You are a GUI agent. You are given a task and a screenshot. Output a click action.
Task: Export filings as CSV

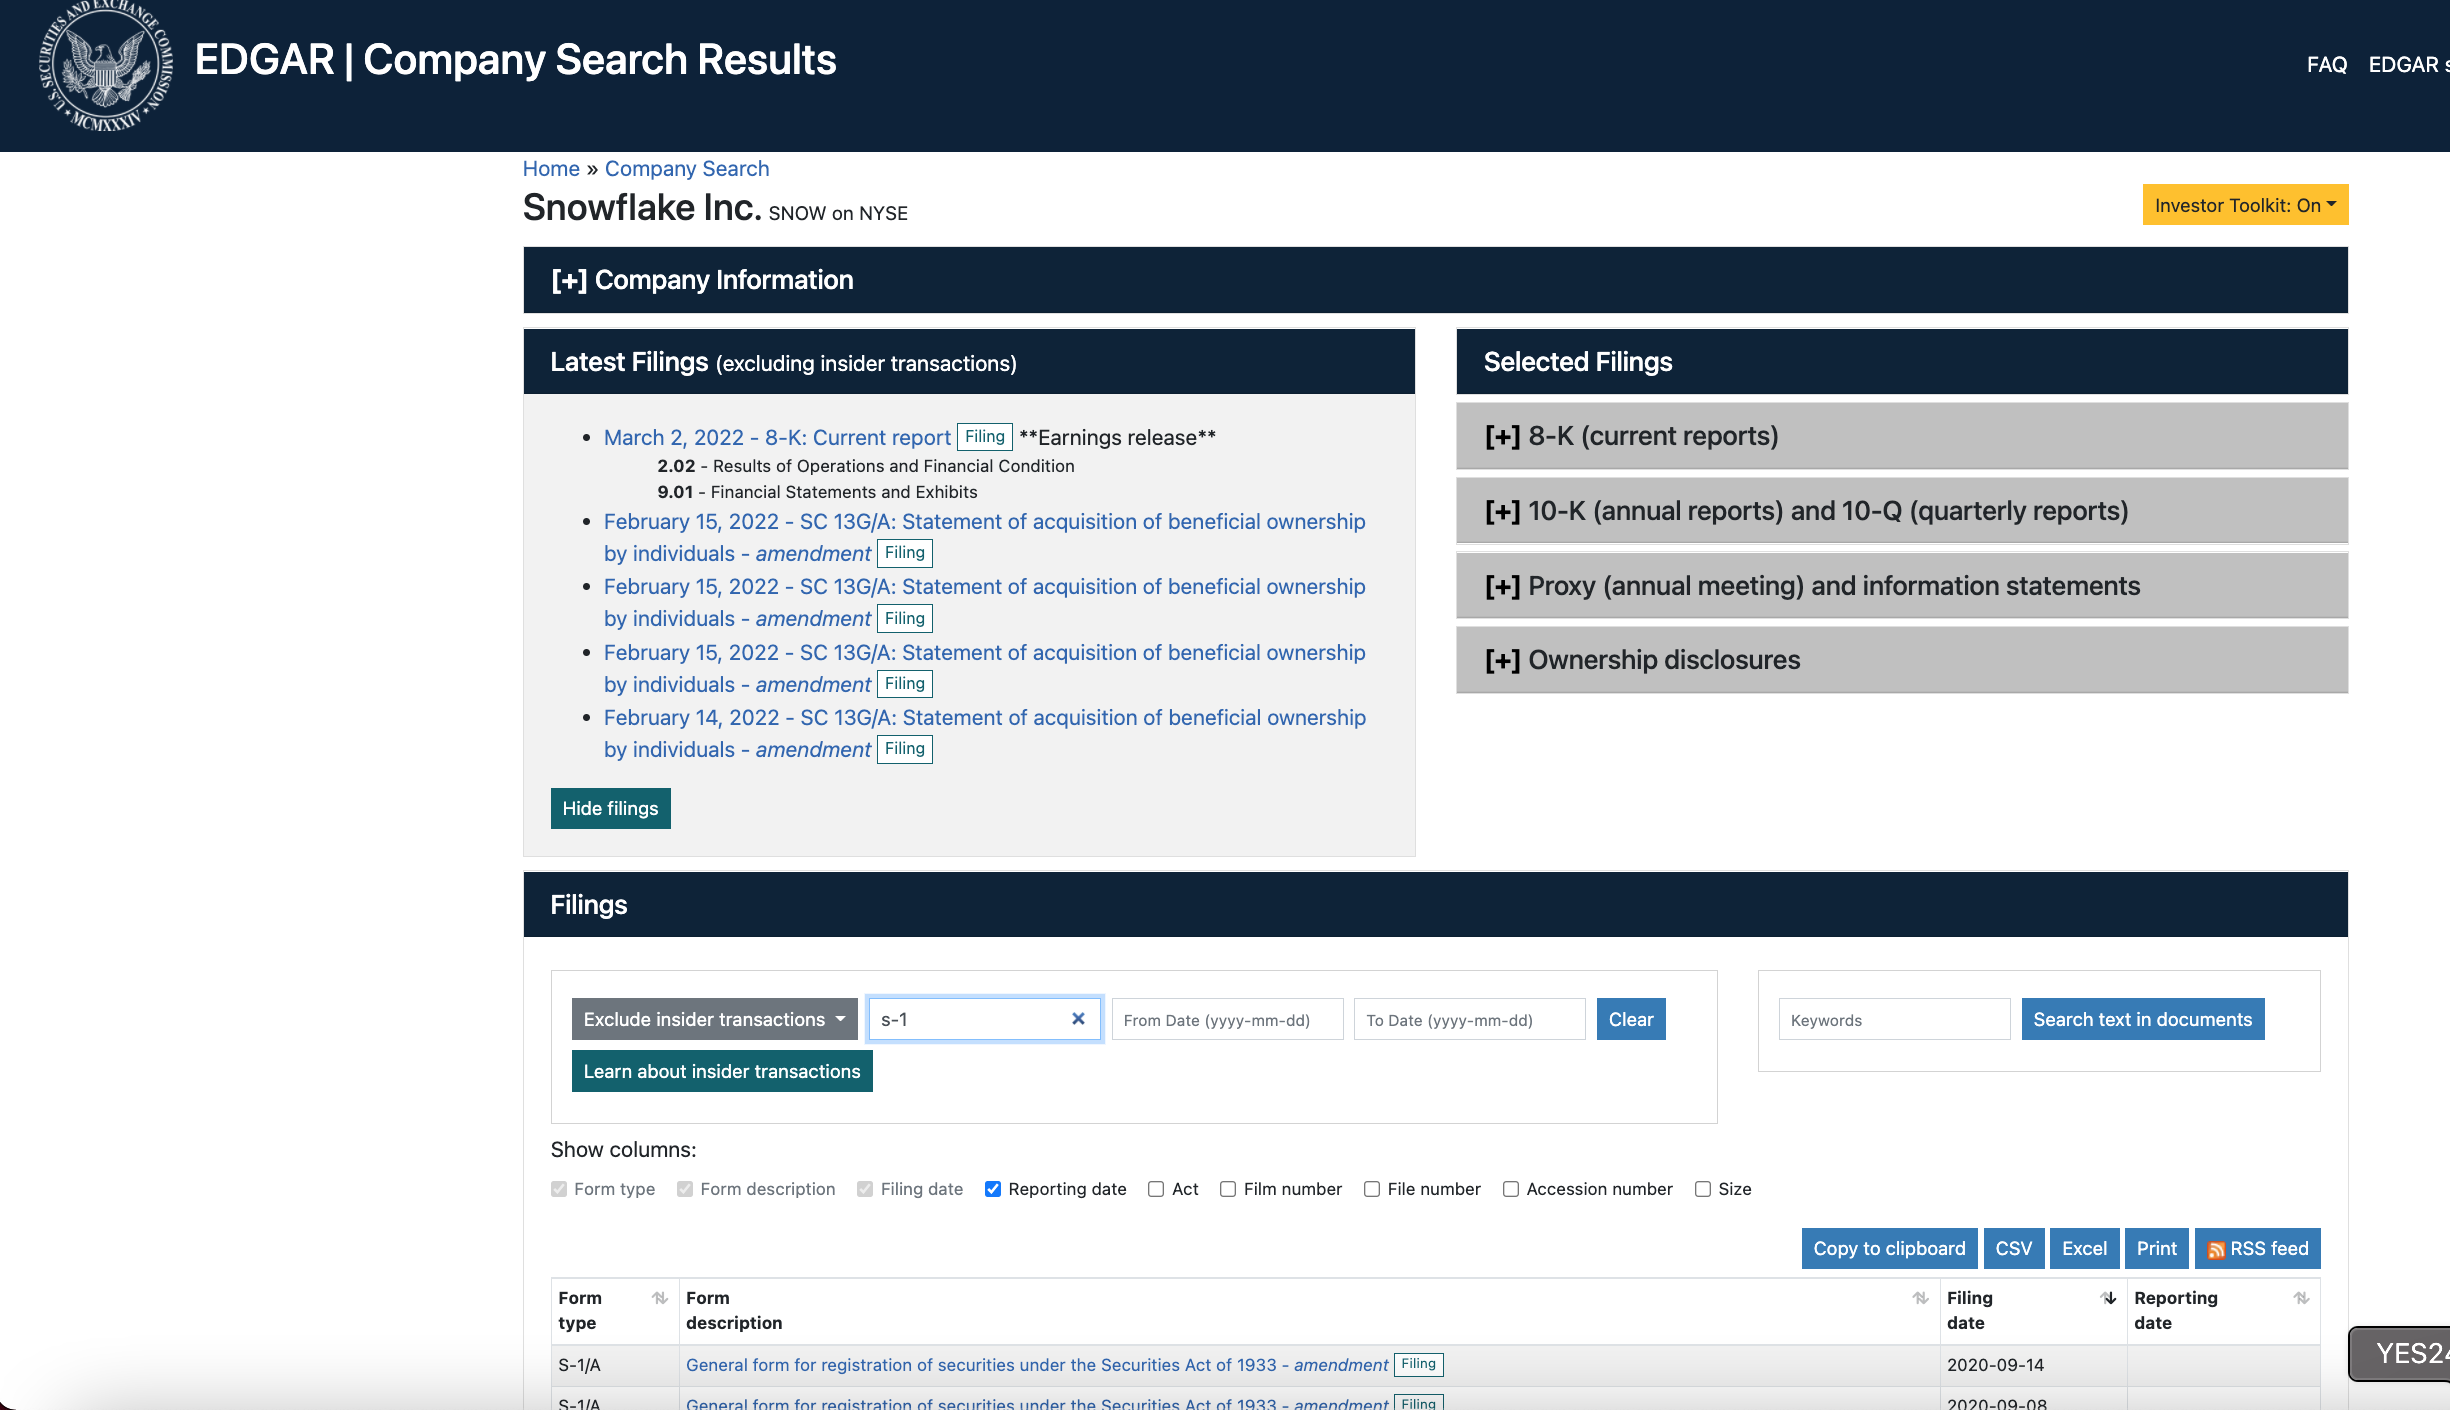coord(2013,1248)
